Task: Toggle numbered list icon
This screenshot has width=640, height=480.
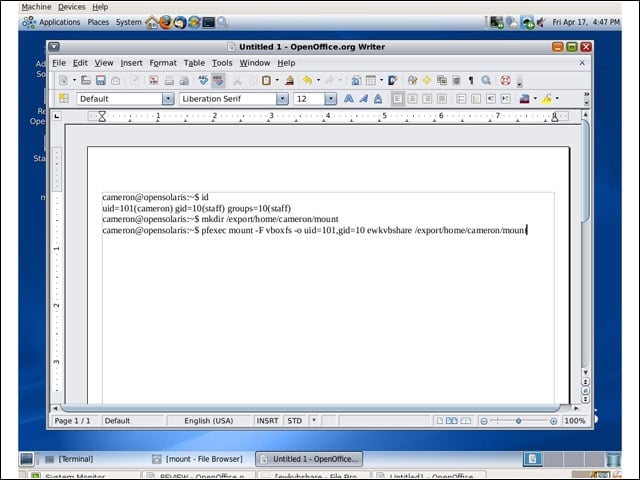Action: tap(461, 98)
